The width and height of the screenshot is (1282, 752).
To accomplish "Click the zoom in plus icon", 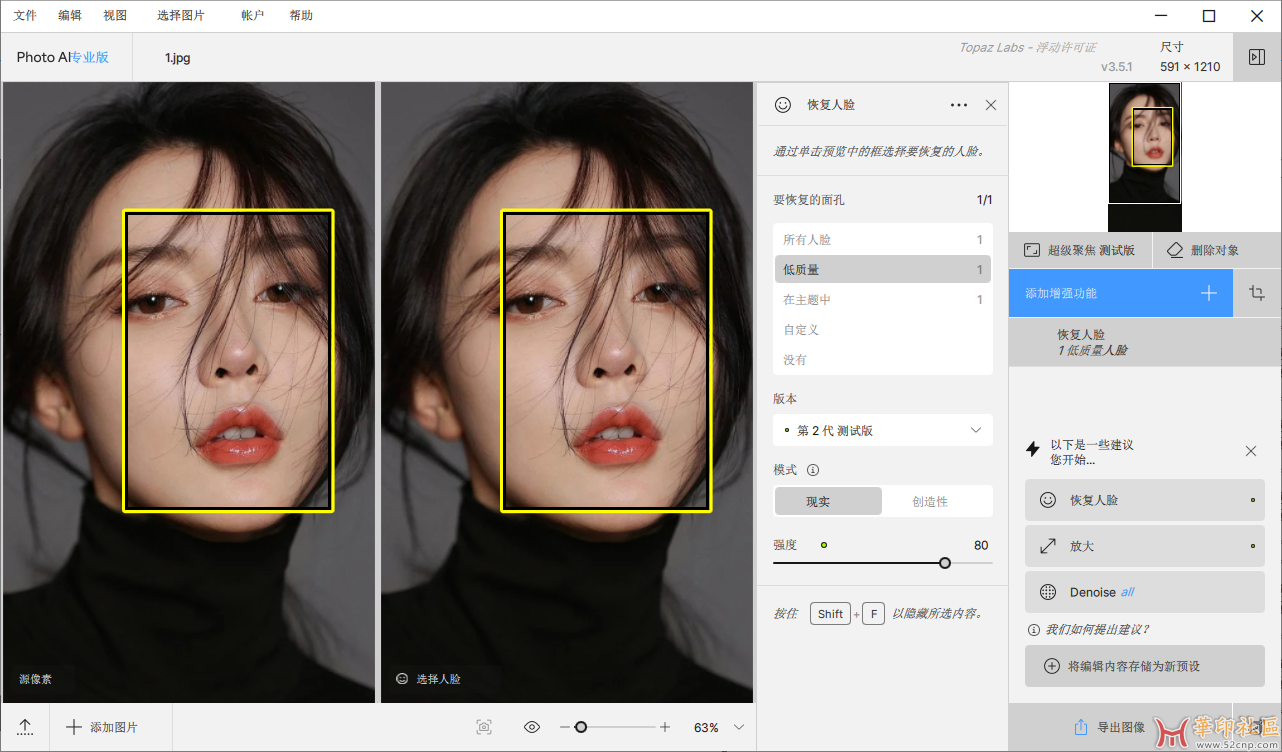I will click(665, 727).
